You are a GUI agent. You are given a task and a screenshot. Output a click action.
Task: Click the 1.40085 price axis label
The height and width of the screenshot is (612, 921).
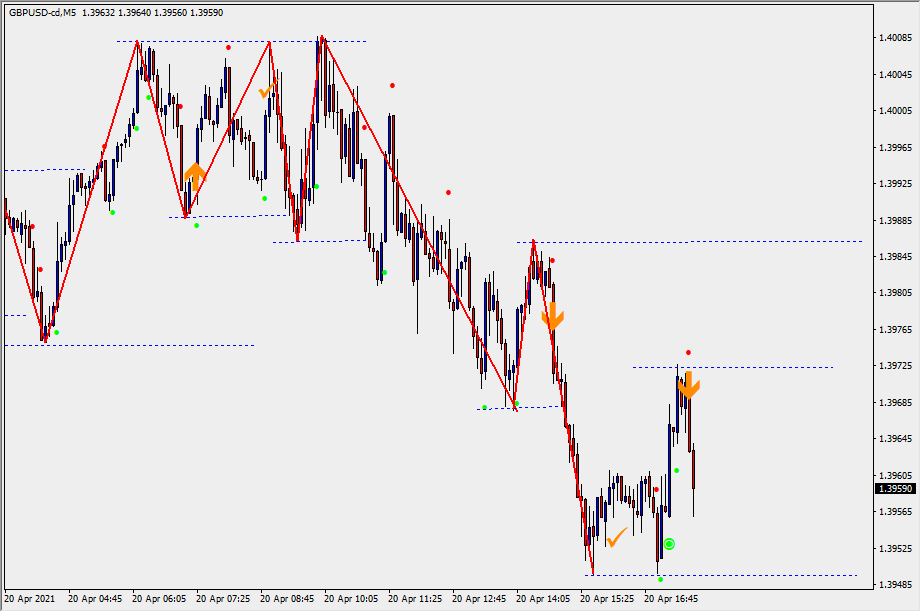pos(892,38)
